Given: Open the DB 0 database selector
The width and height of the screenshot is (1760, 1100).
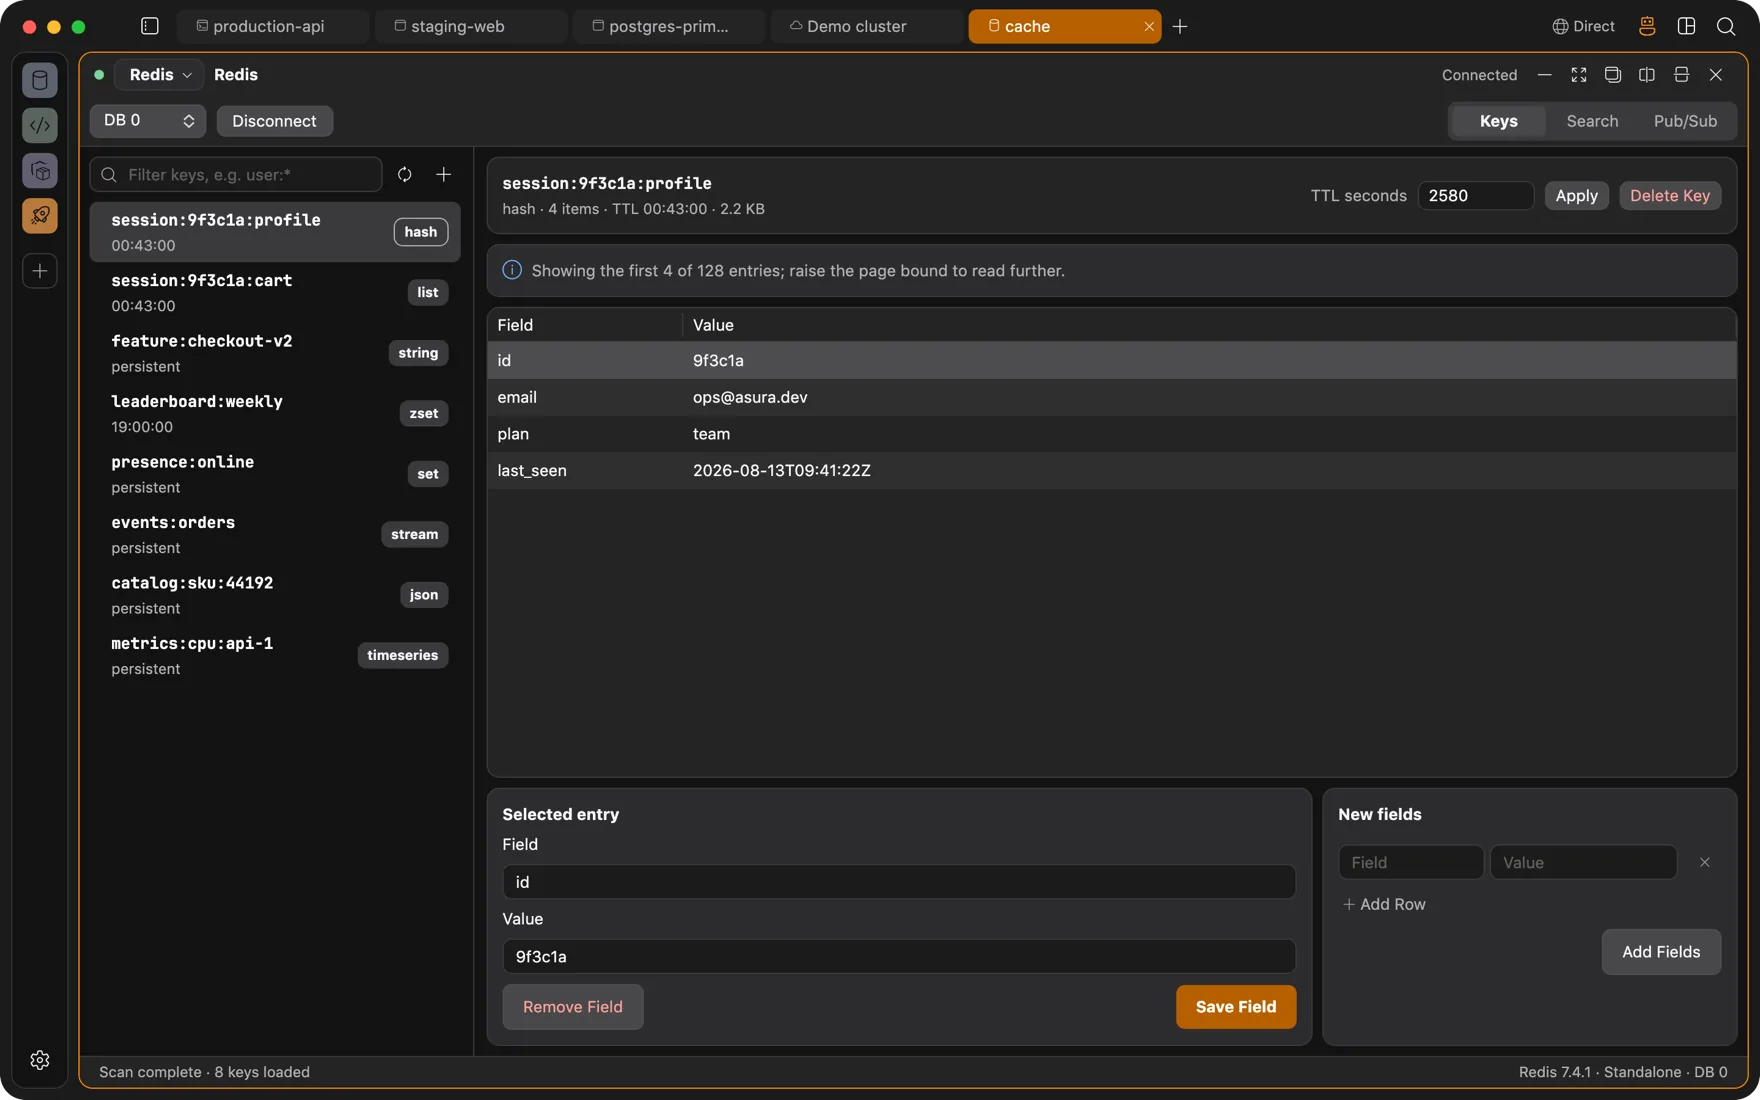Looking at the screenshot, I should click(148, 121).
